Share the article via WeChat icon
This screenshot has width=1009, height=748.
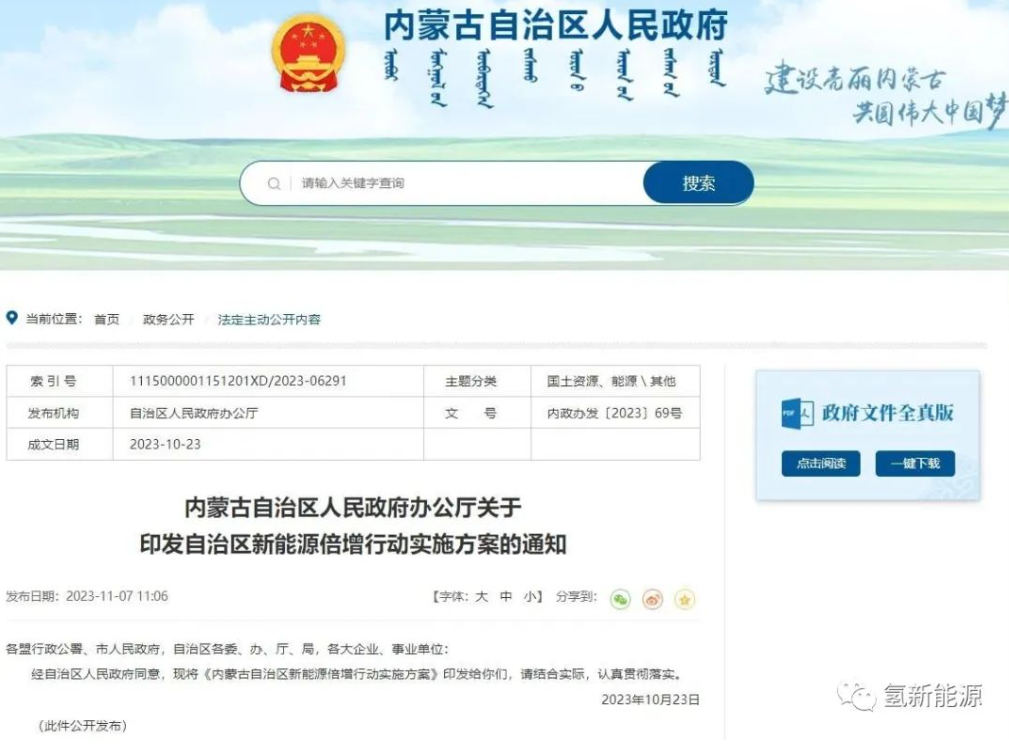[621, 599]
